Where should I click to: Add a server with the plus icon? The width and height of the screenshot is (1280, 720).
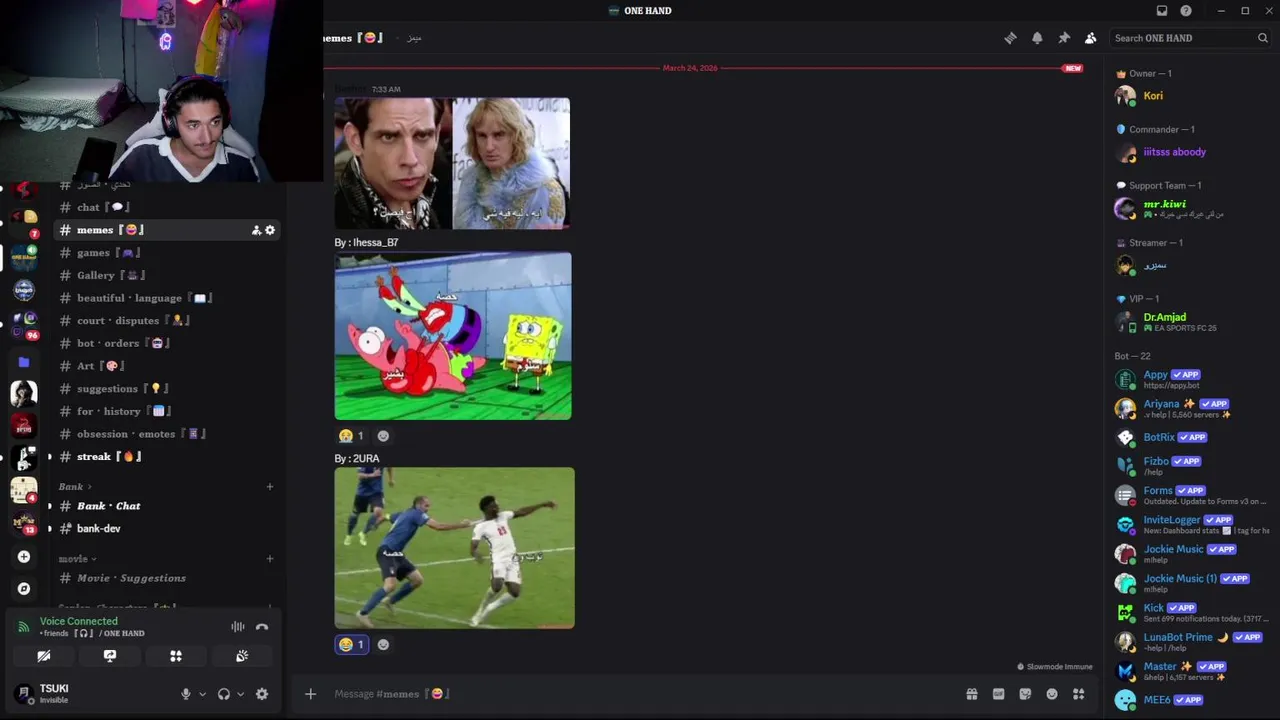pyautogui.click(x=24, y=557)
